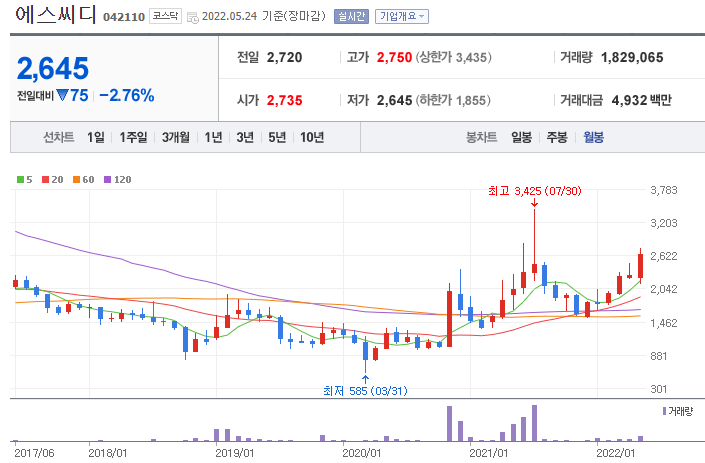Select the 1일 line chart tab
Image resolution: width=705 pixels, height=463 pixels.
(95, 137)
